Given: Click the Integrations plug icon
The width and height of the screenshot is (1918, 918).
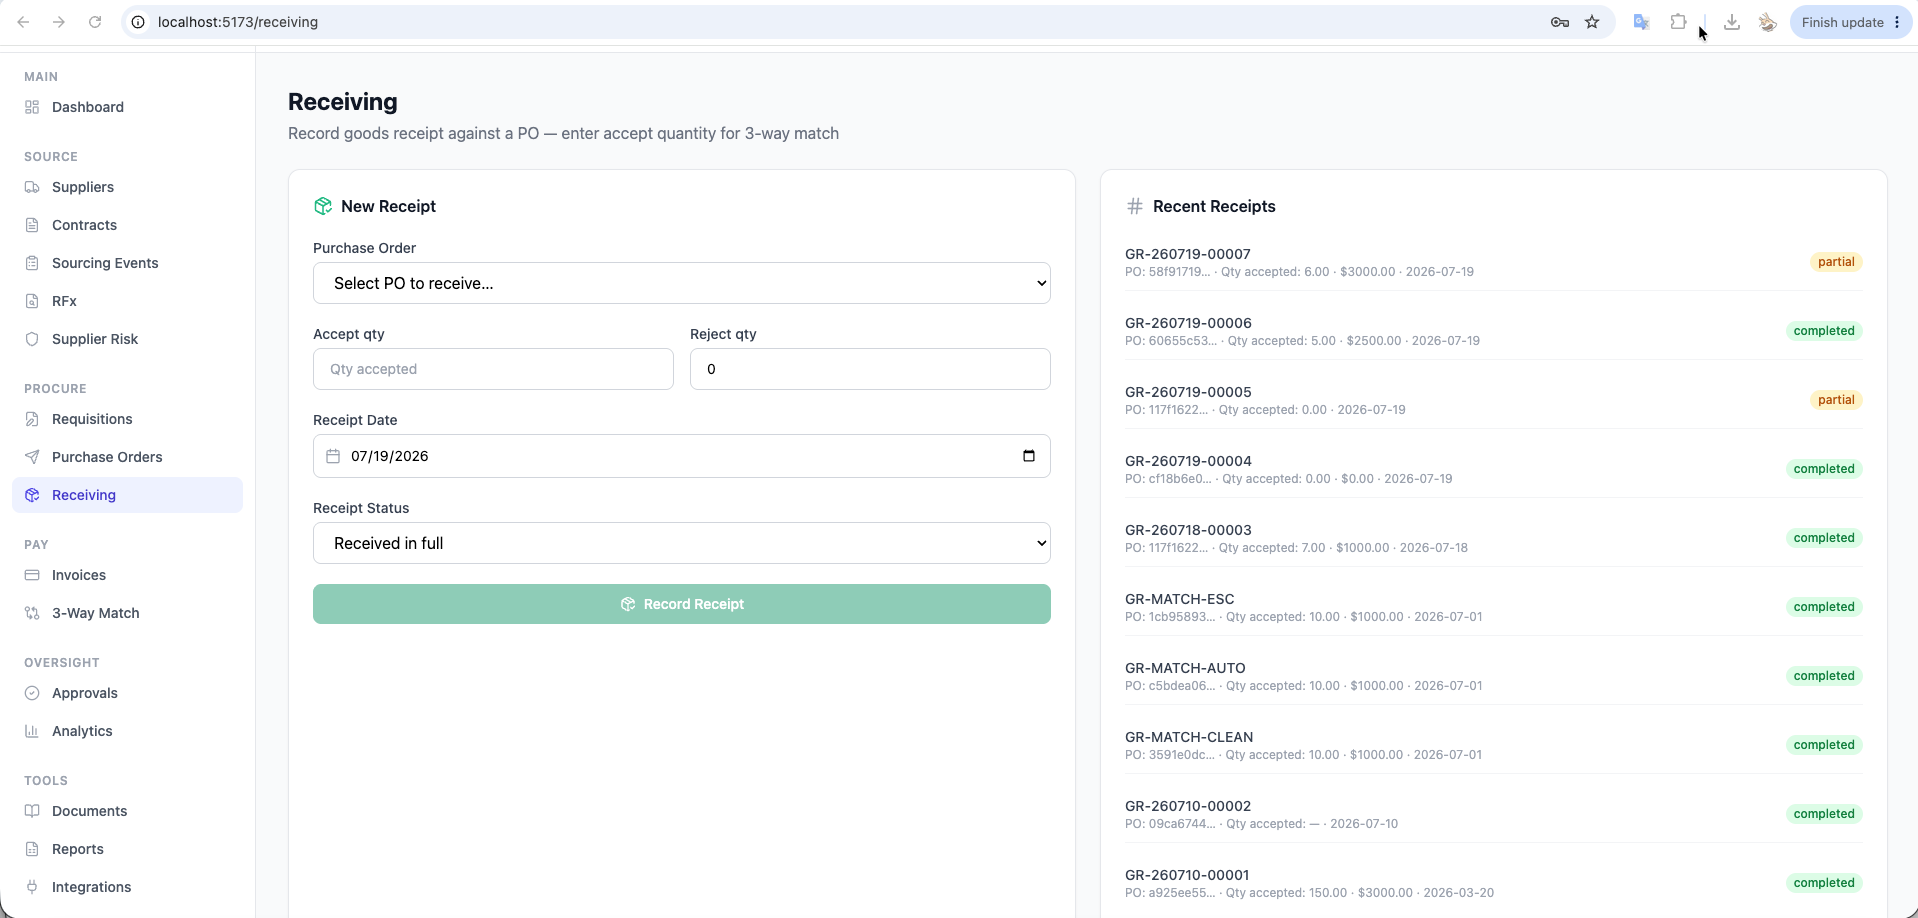Looking at the screenshot, I should (32, 887).
